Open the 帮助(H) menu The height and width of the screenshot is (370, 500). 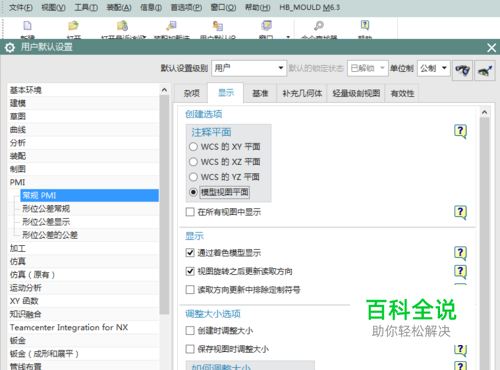click(x=258, y=7)
